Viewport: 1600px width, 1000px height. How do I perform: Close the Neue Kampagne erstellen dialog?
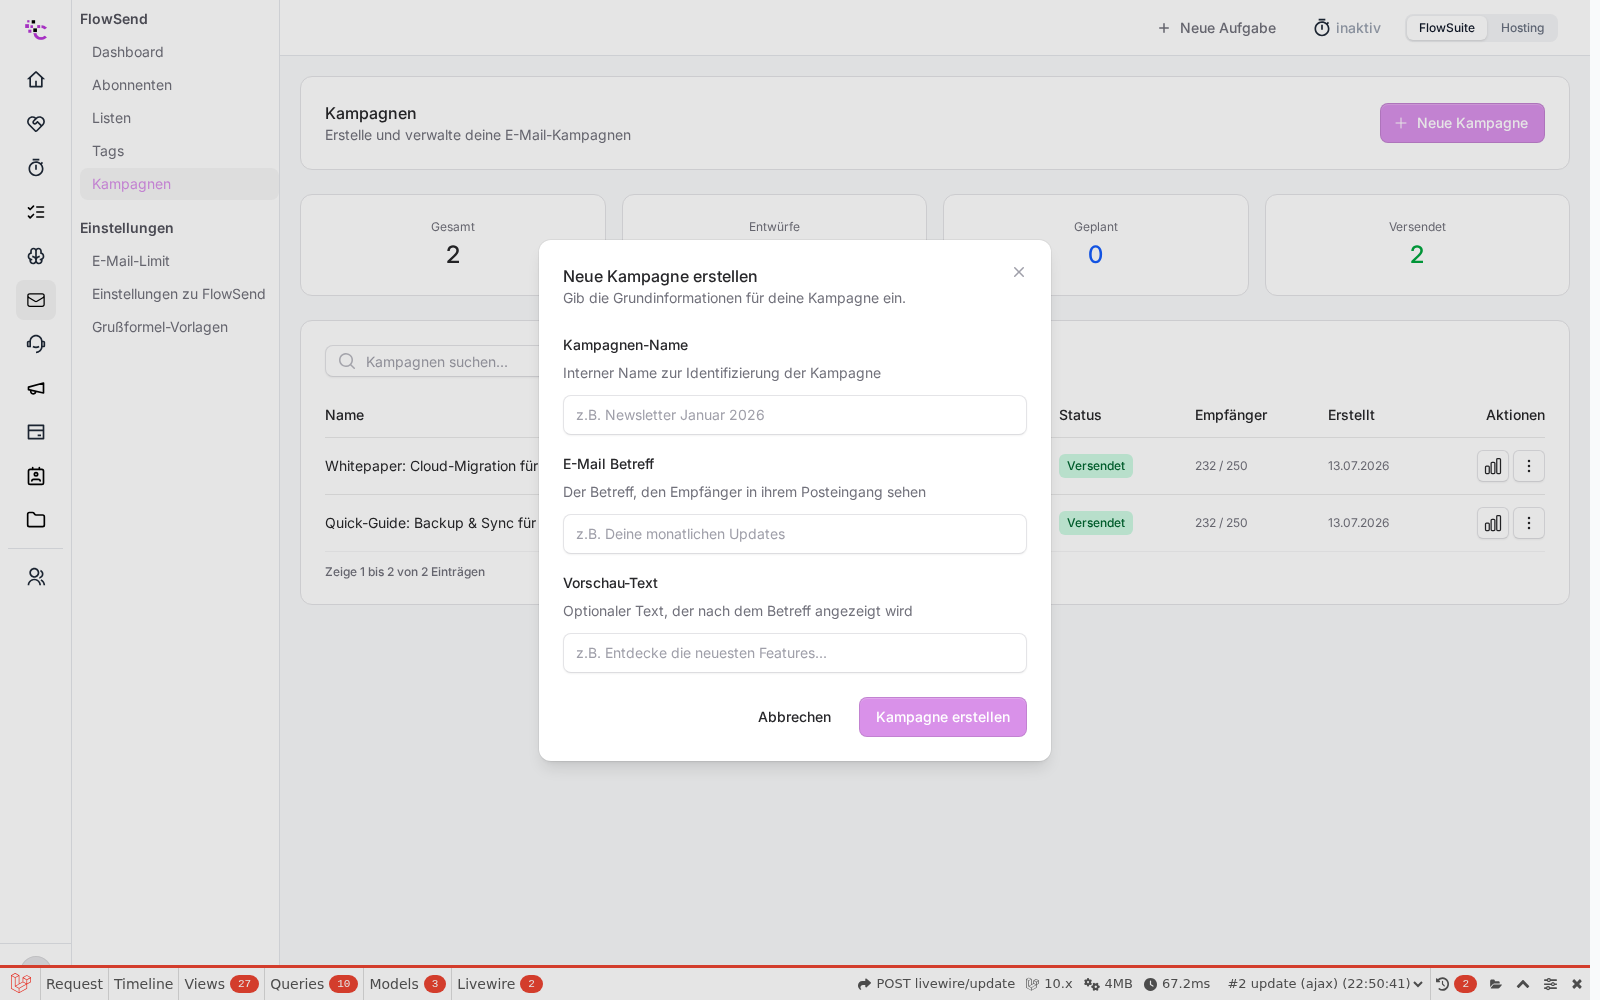[1019, 272]
